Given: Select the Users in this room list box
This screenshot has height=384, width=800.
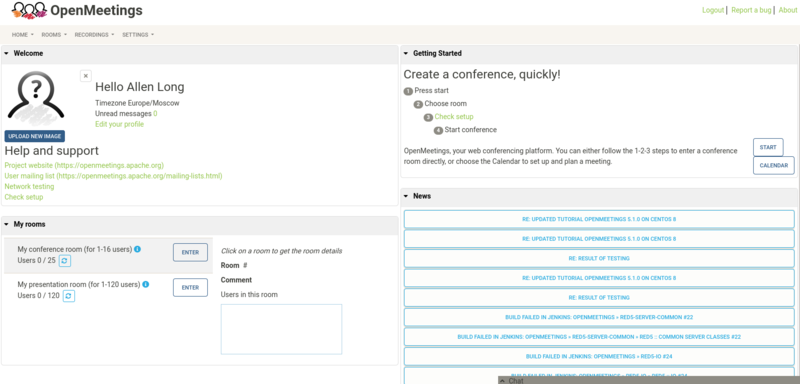Looking at the screenshot, I should click(x=281, y=329).
